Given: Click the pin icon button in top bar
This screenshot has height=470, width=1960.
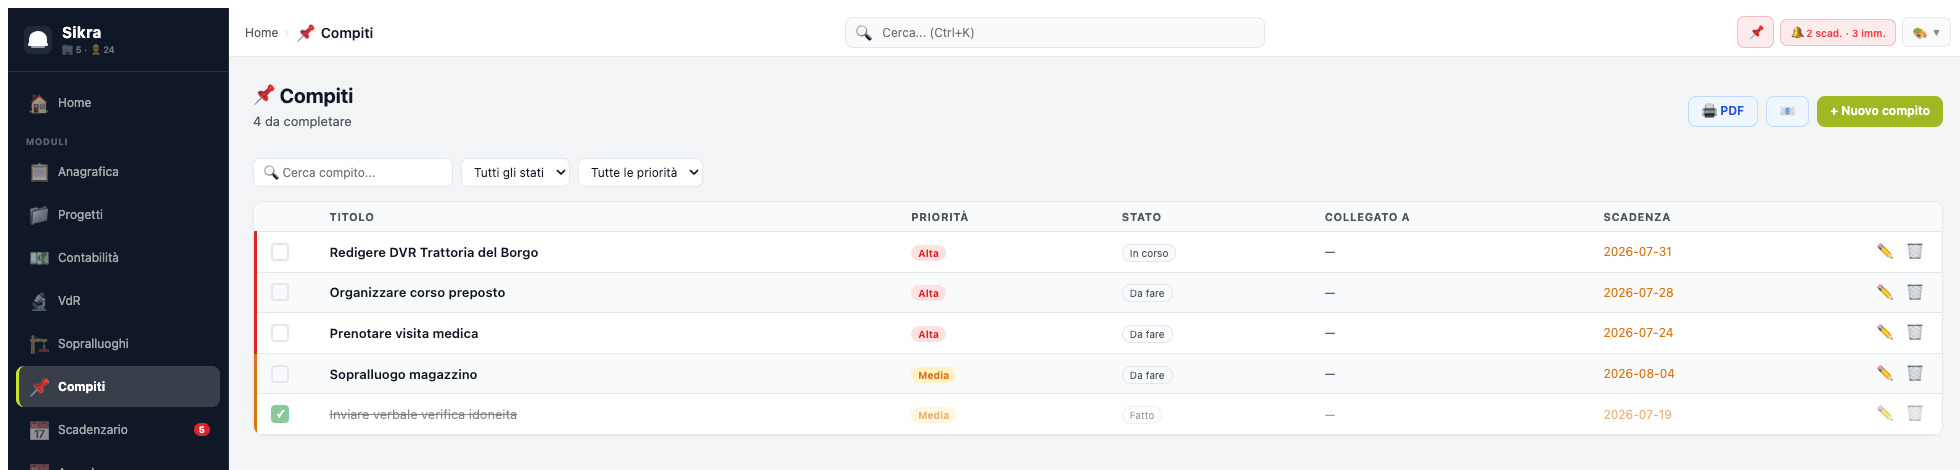Looking at the screenshot, I should click(1756, 33).
